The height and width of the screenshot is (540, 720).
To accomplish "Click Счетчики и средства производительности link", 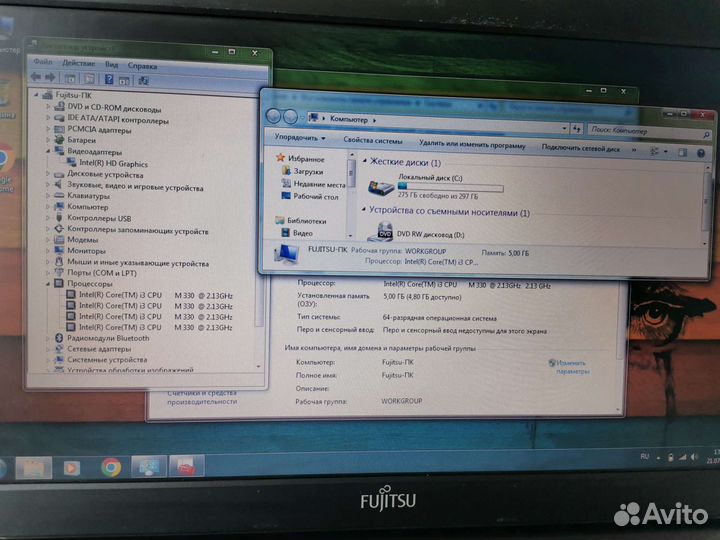I will tap(202, 397).
